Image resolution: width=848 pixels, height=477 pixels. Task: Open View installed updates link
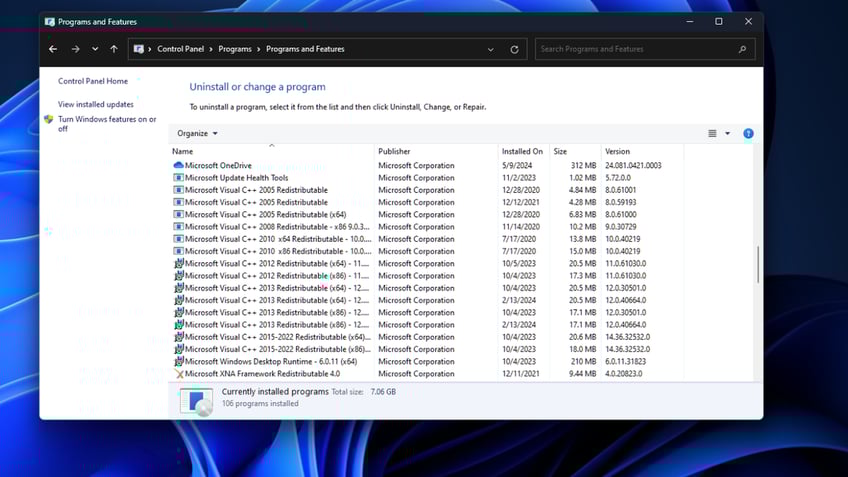point(96,104)
